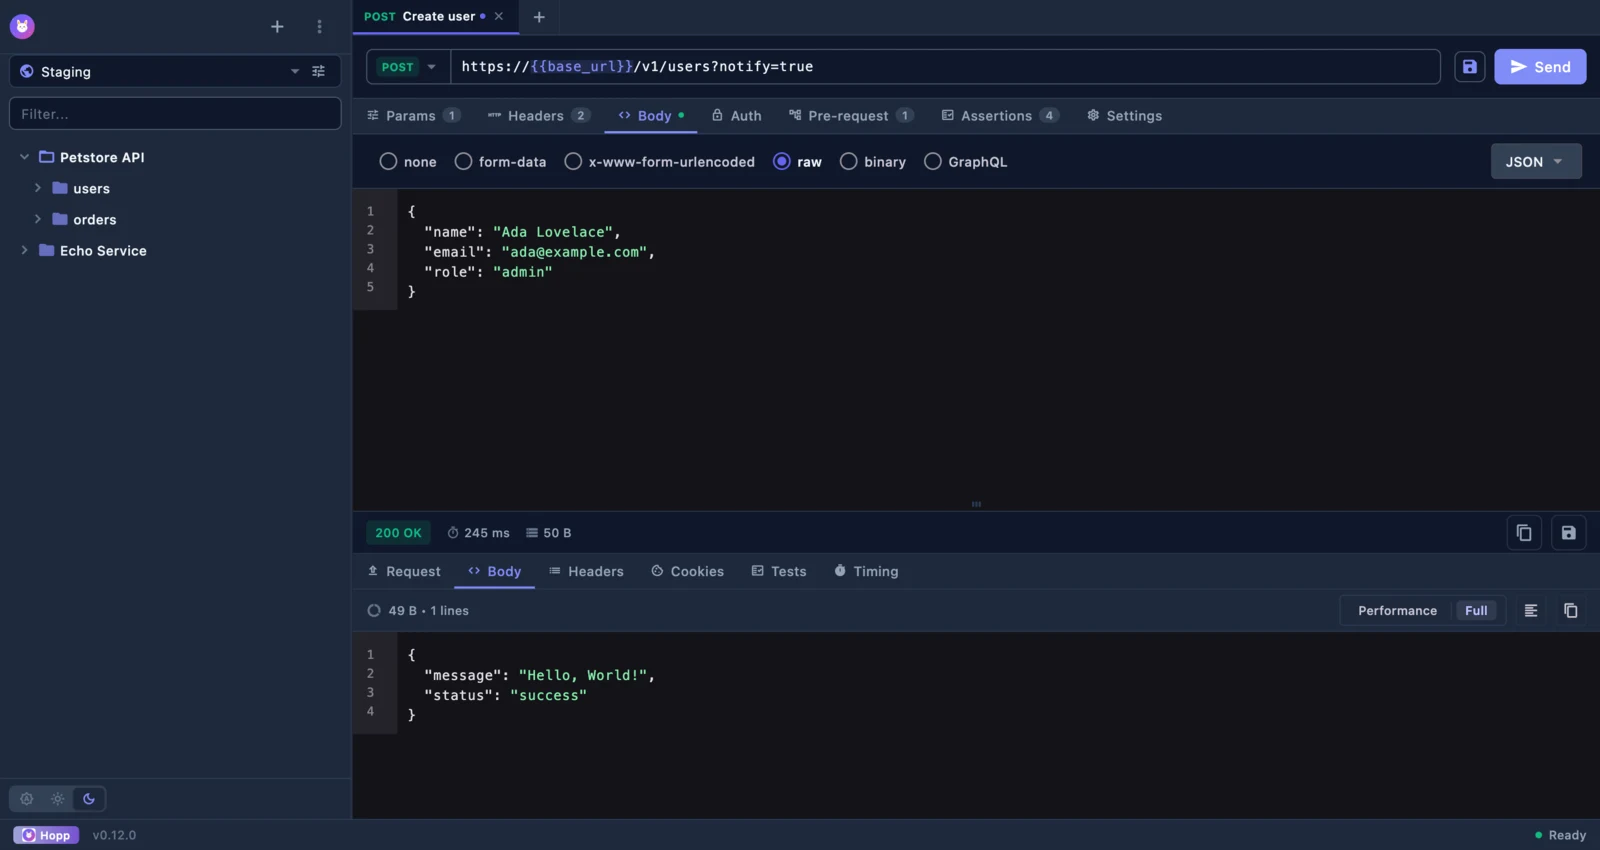Open the Pre-request tab
Viewport: 1600px width, 850px height.
(x=851, y=116)
